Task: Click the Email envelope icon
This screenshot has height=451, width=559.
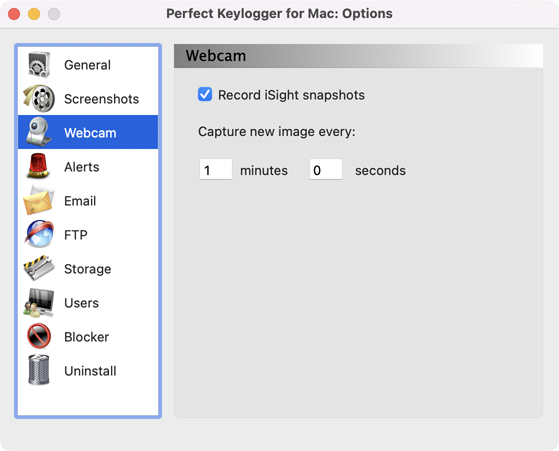Action: (x=39, y=200)
